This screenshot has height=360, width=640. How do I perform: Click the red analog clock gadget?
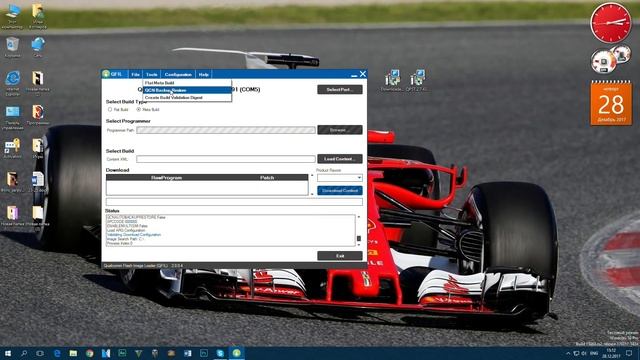[611, 23]
